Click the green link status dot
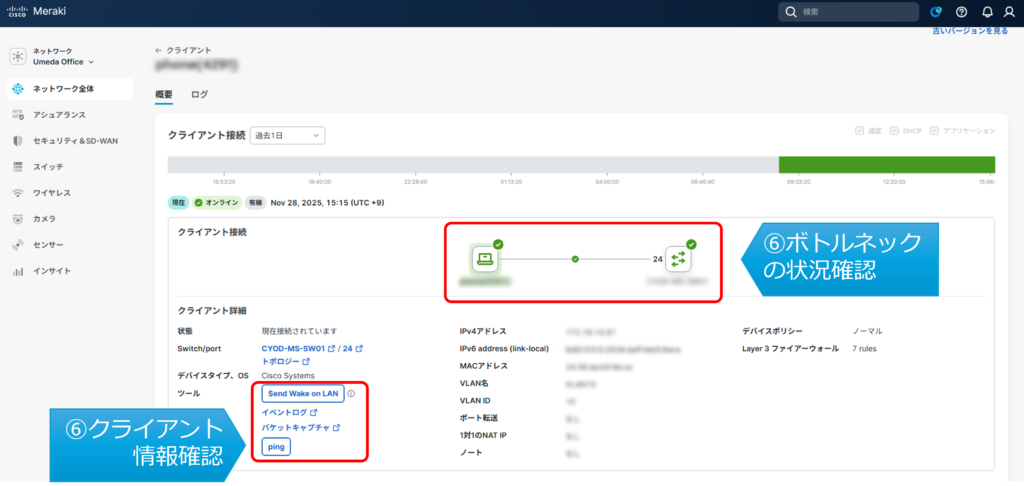The image size is (1024, 486). (575, 259)
